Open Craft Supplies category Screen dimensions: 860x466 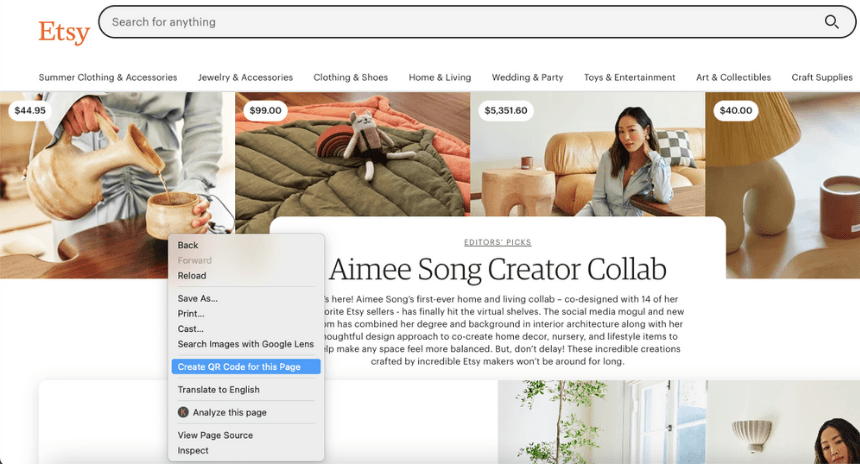click(x=822, y=77)
